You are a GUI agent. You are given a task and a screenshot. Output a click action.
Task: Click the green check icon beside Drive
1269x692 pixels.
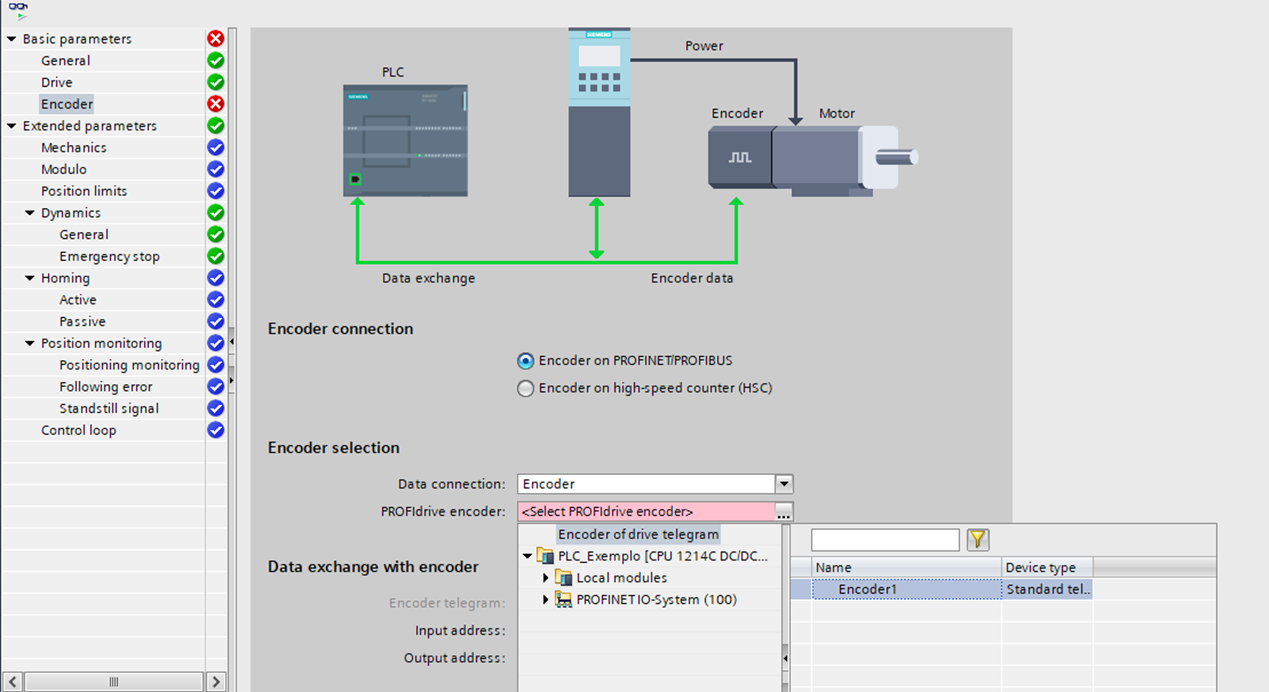pyautogui.click(x=215, y=82)
